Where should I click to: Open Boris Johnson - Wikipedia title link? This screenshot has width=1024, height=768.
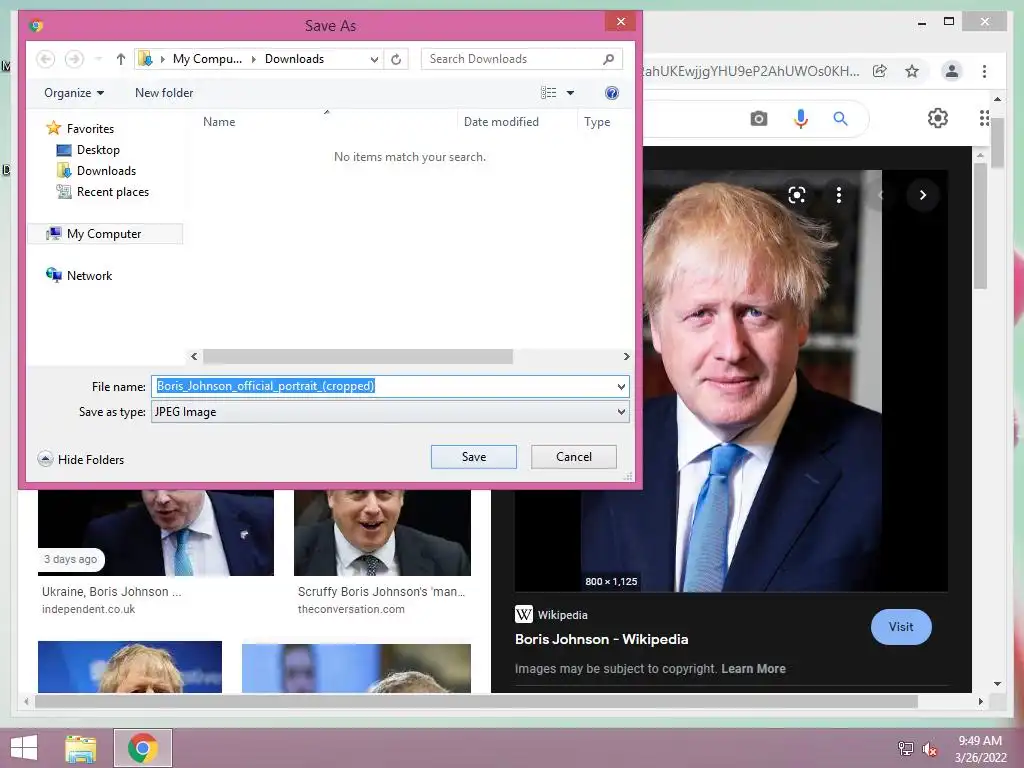601,639
